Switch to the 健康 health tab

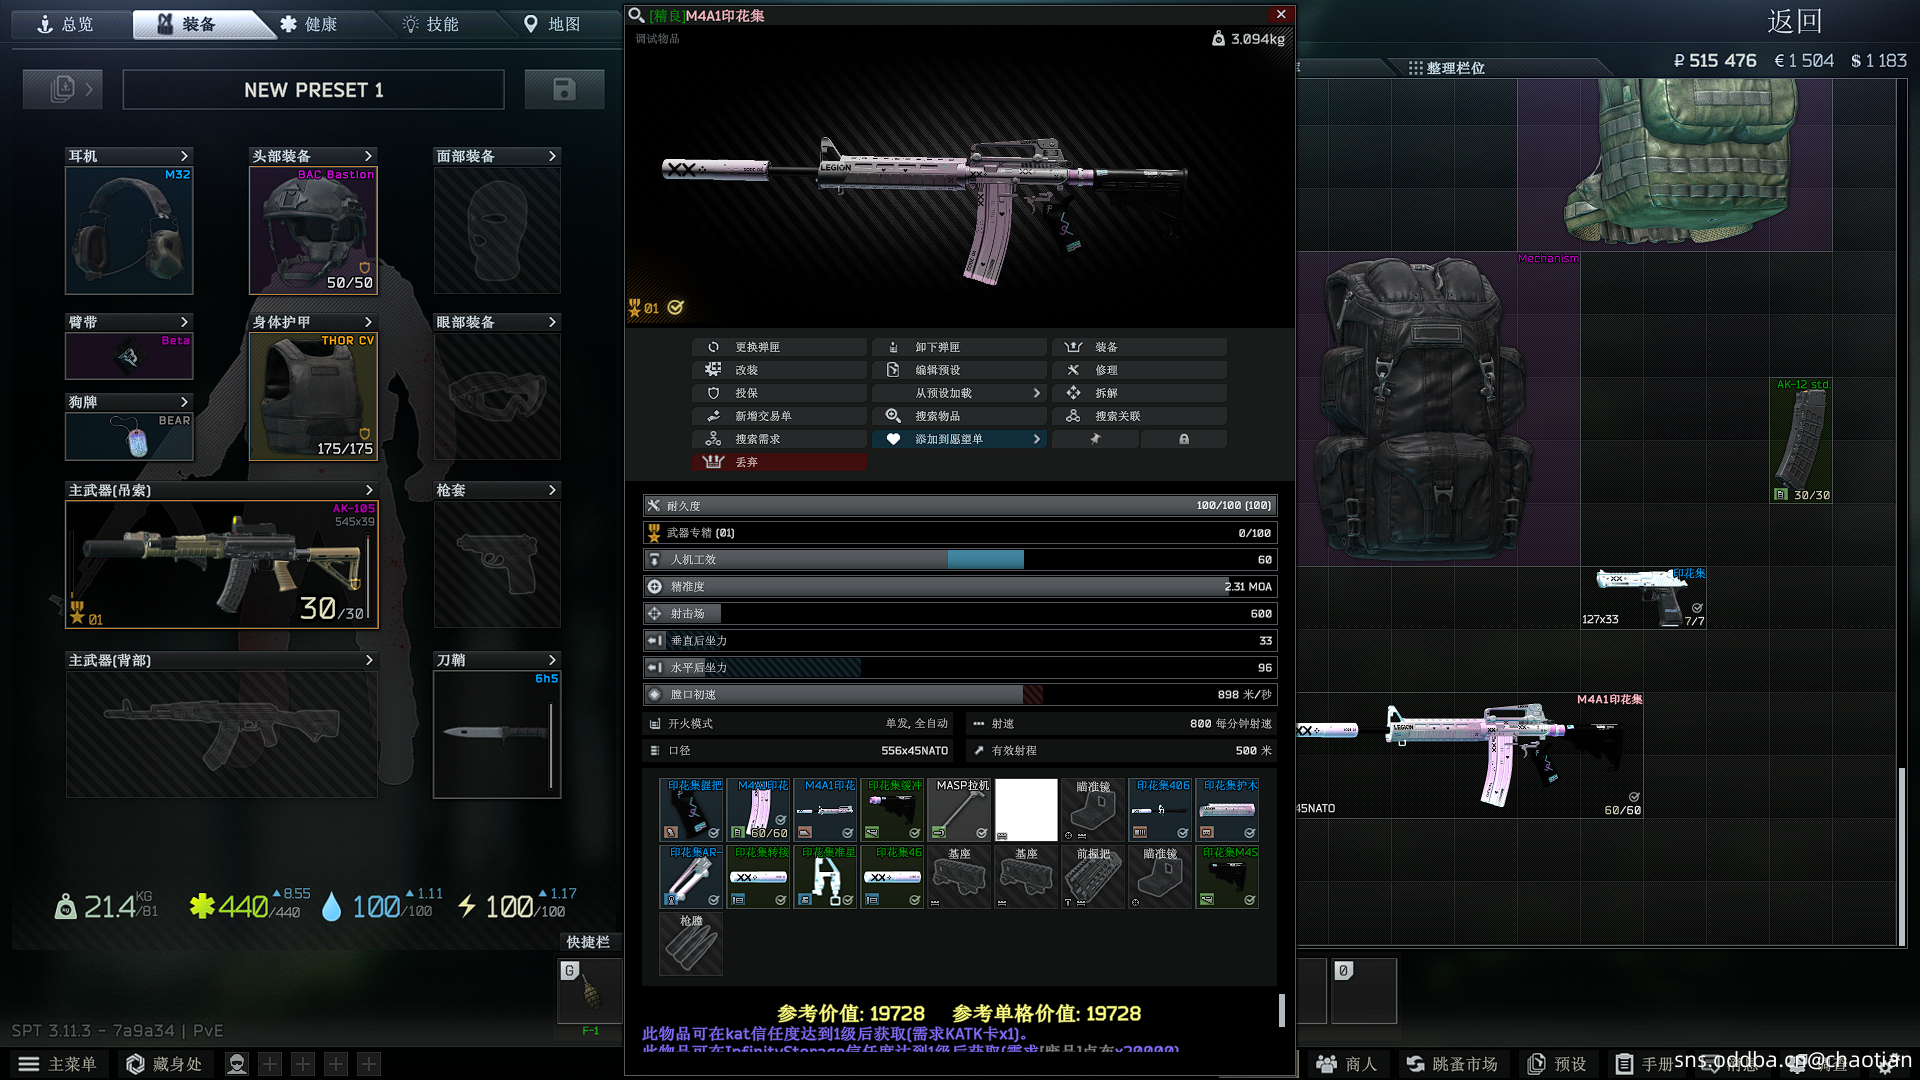[x=309, y=24]
